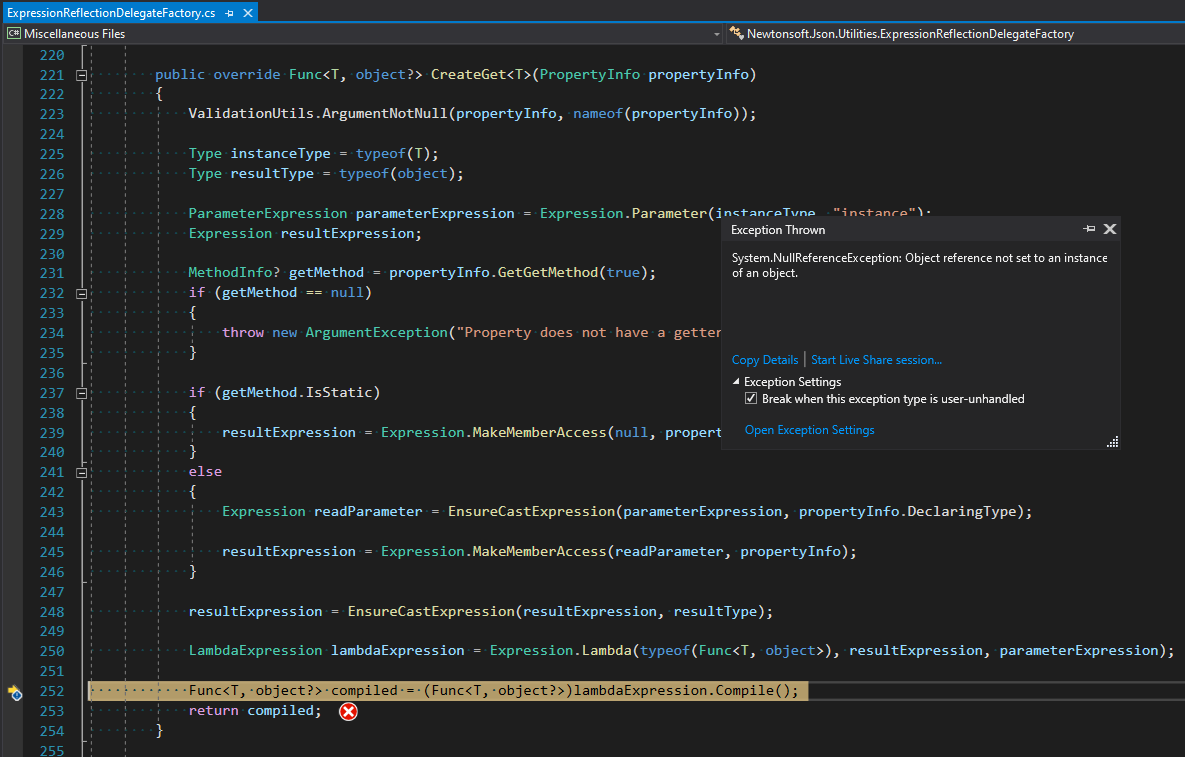Enable break when exception type is user-unhandled
This screenshot has width=1185, height=757.
click(x=750, y=398)
